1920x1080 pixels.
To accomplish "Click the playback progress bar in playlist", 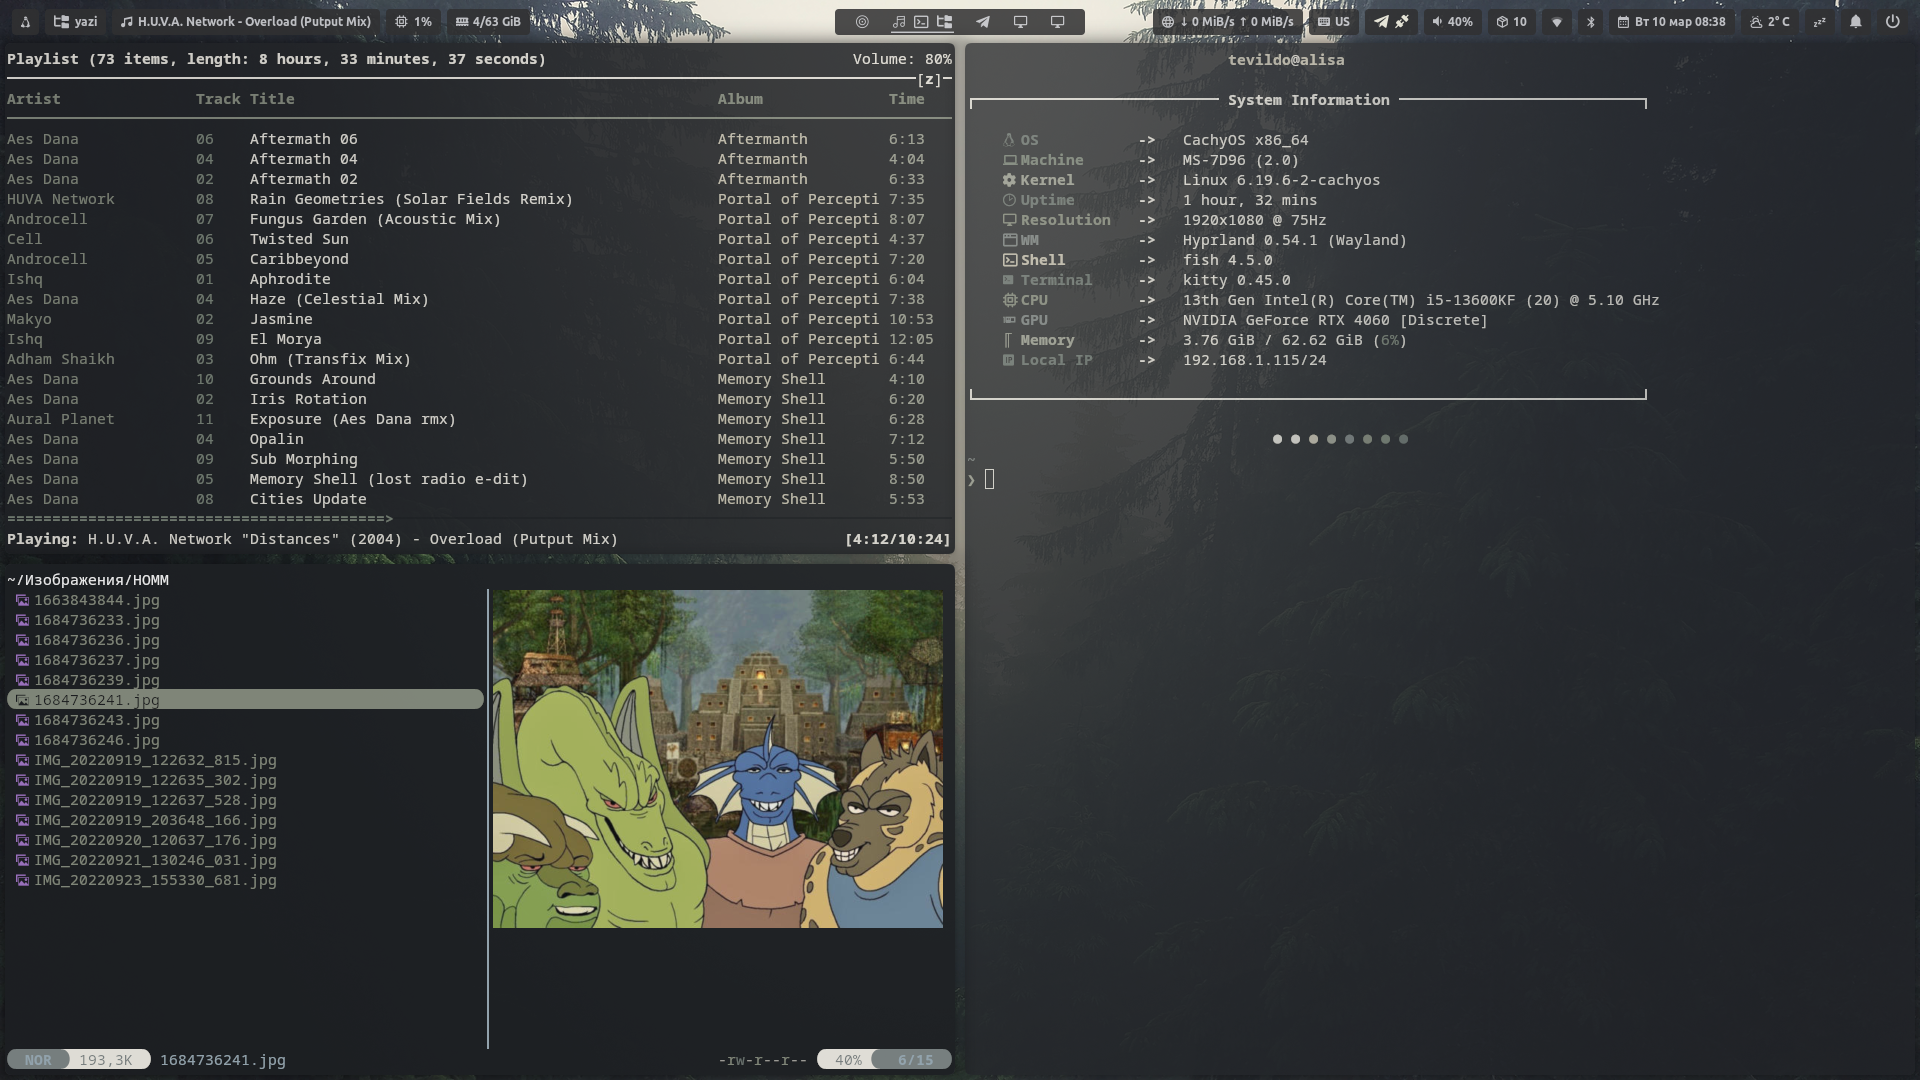I will click(200, 519).
